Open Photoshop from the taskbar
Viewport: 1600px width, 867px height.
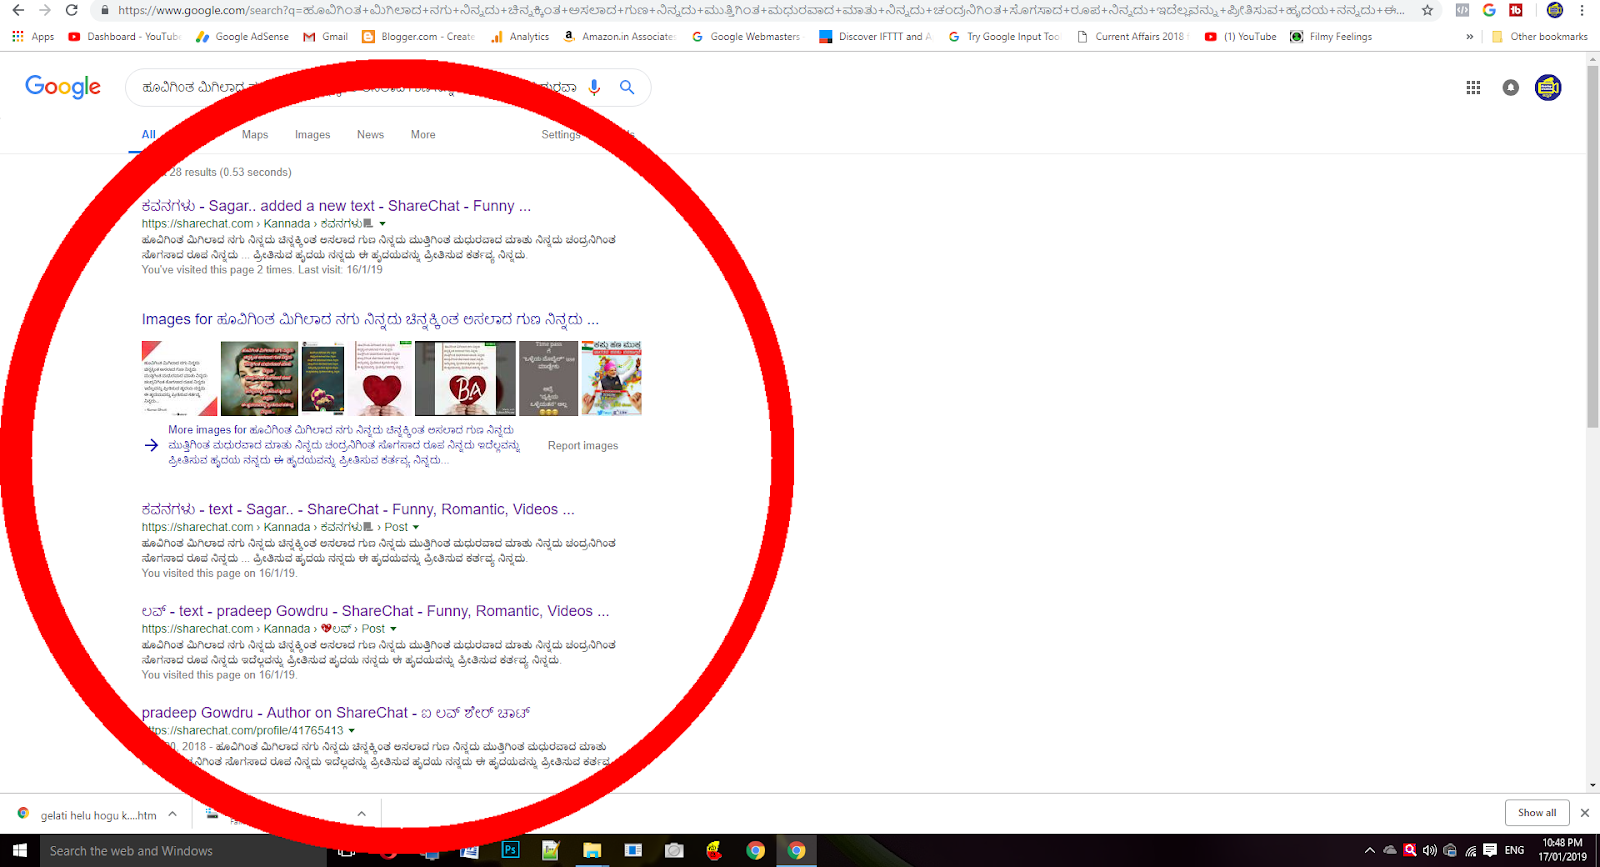coord(510,851)
